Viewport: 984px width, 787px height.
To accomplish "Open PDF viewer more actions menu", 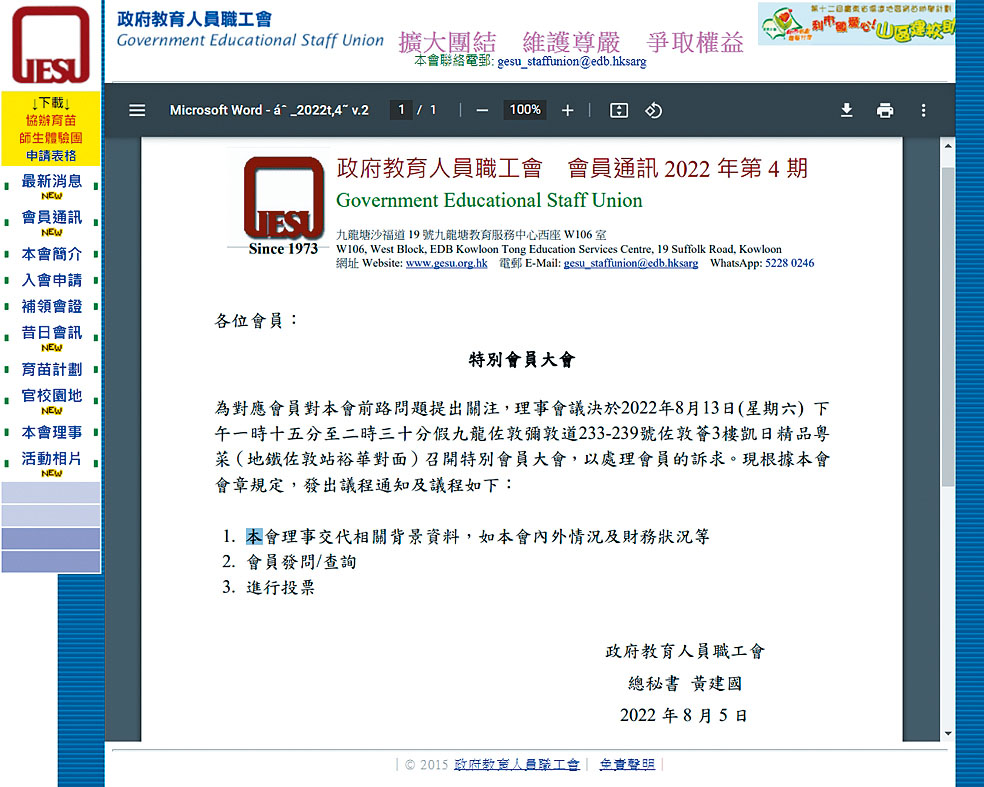I will click(x=923, y=110).
